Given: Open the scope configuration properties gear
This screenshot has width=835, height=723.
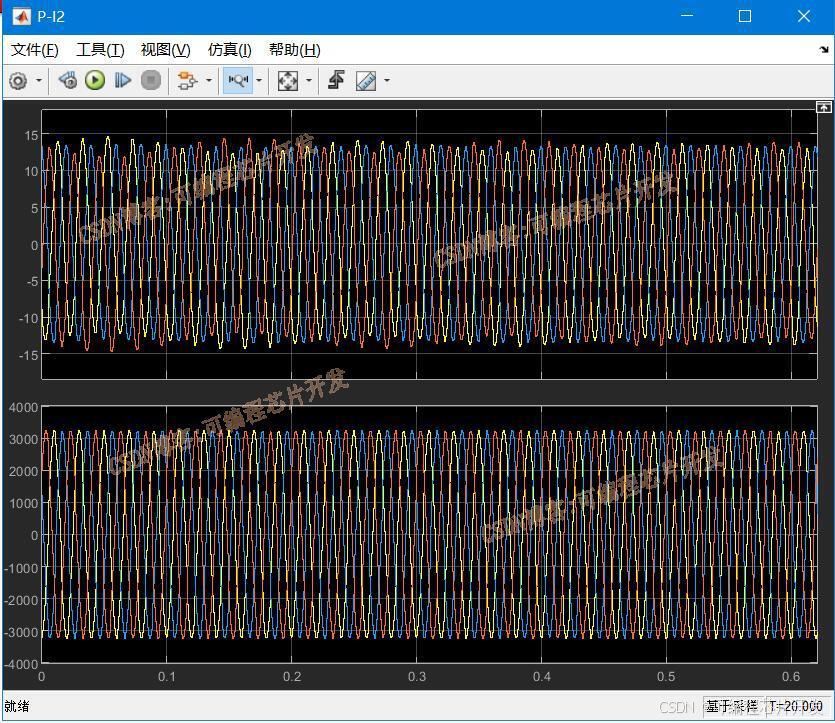Looking at the screenshot, I should [x=18, y=81].
